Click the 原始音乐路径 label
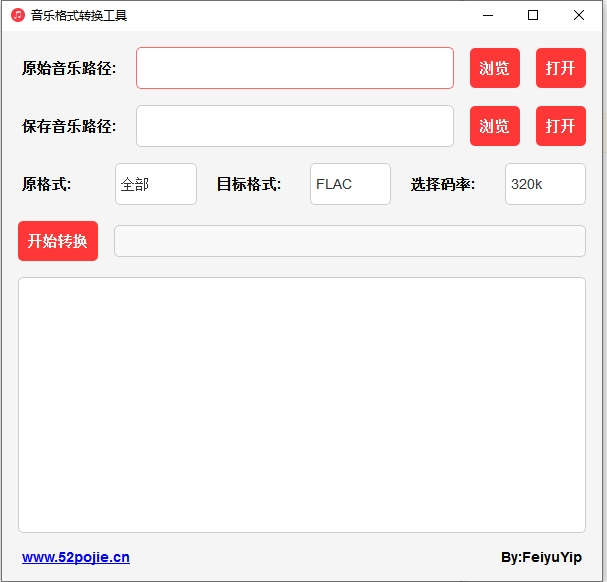The height and width of the screenshot is (582, 607). (x=69, y=69)
